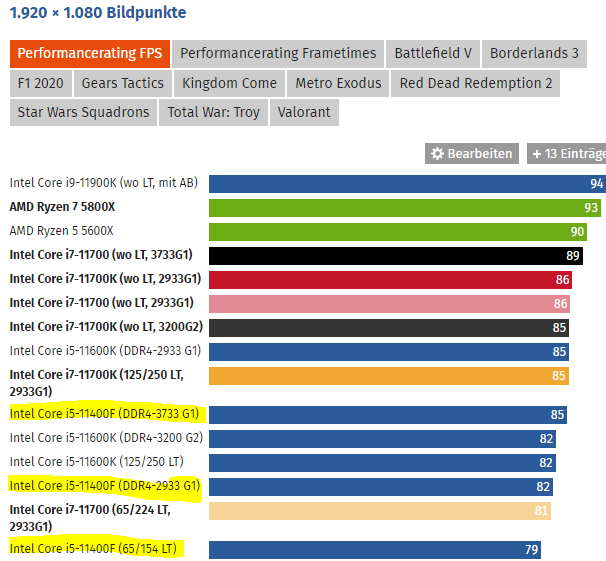Click the light peach bar showing 81
The image size is (606, 561).
point(380,511)
